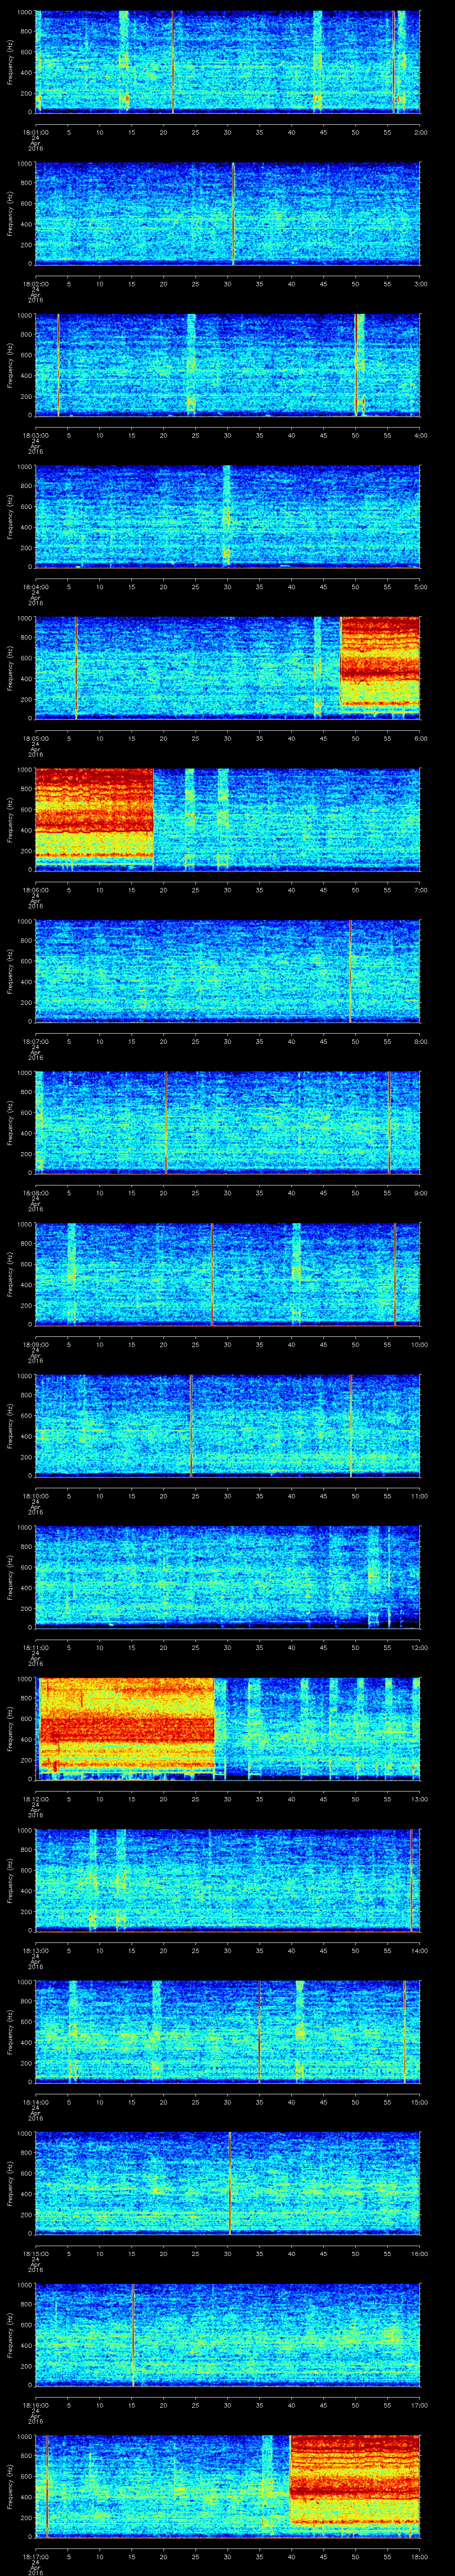Click the 6:00 end label below the 18:05:00 panel
This screenshot has height=2576, width=455.
pyautogui.click(x=421, y=738)
